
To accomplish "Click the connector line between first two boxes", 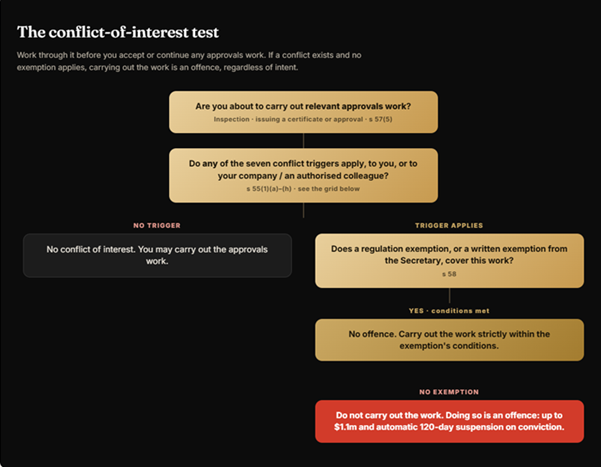I will pos(304,141).
